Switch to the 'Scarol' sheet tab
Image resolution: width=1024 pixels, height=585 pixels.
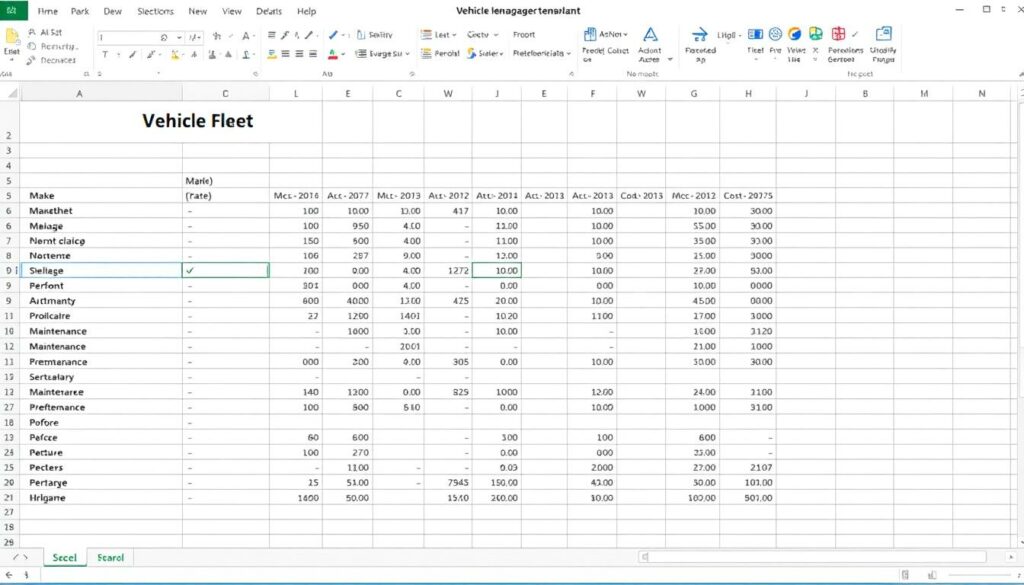110,558
